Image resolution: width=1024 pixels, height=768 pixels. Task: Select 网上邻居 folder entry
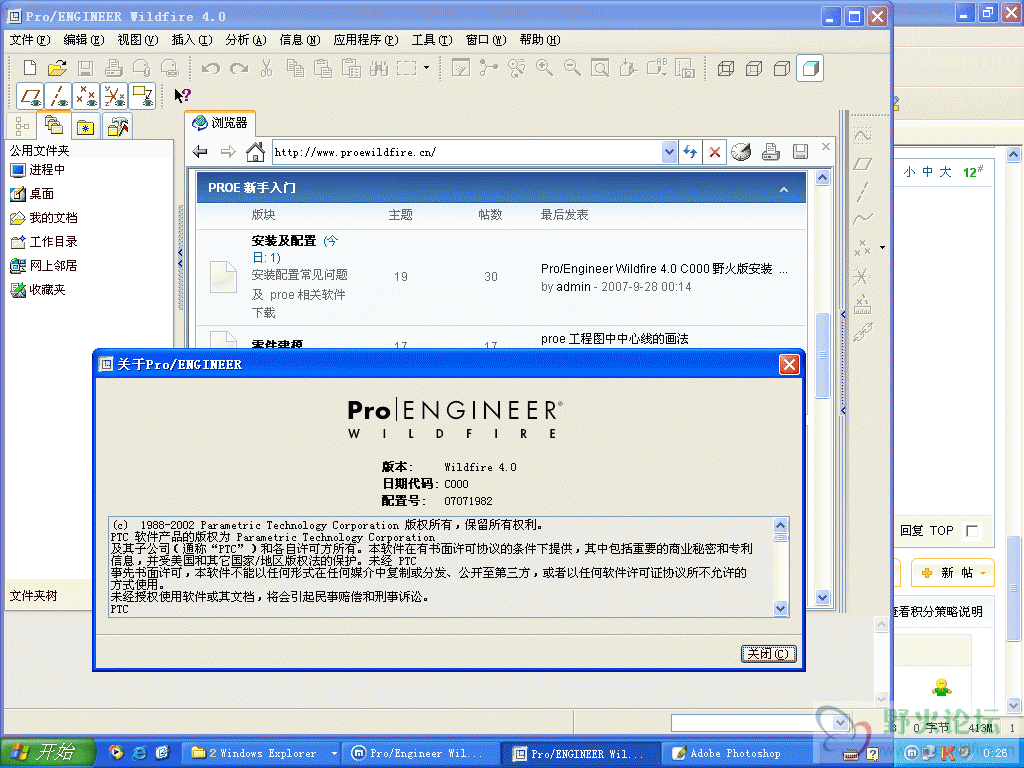44,266
